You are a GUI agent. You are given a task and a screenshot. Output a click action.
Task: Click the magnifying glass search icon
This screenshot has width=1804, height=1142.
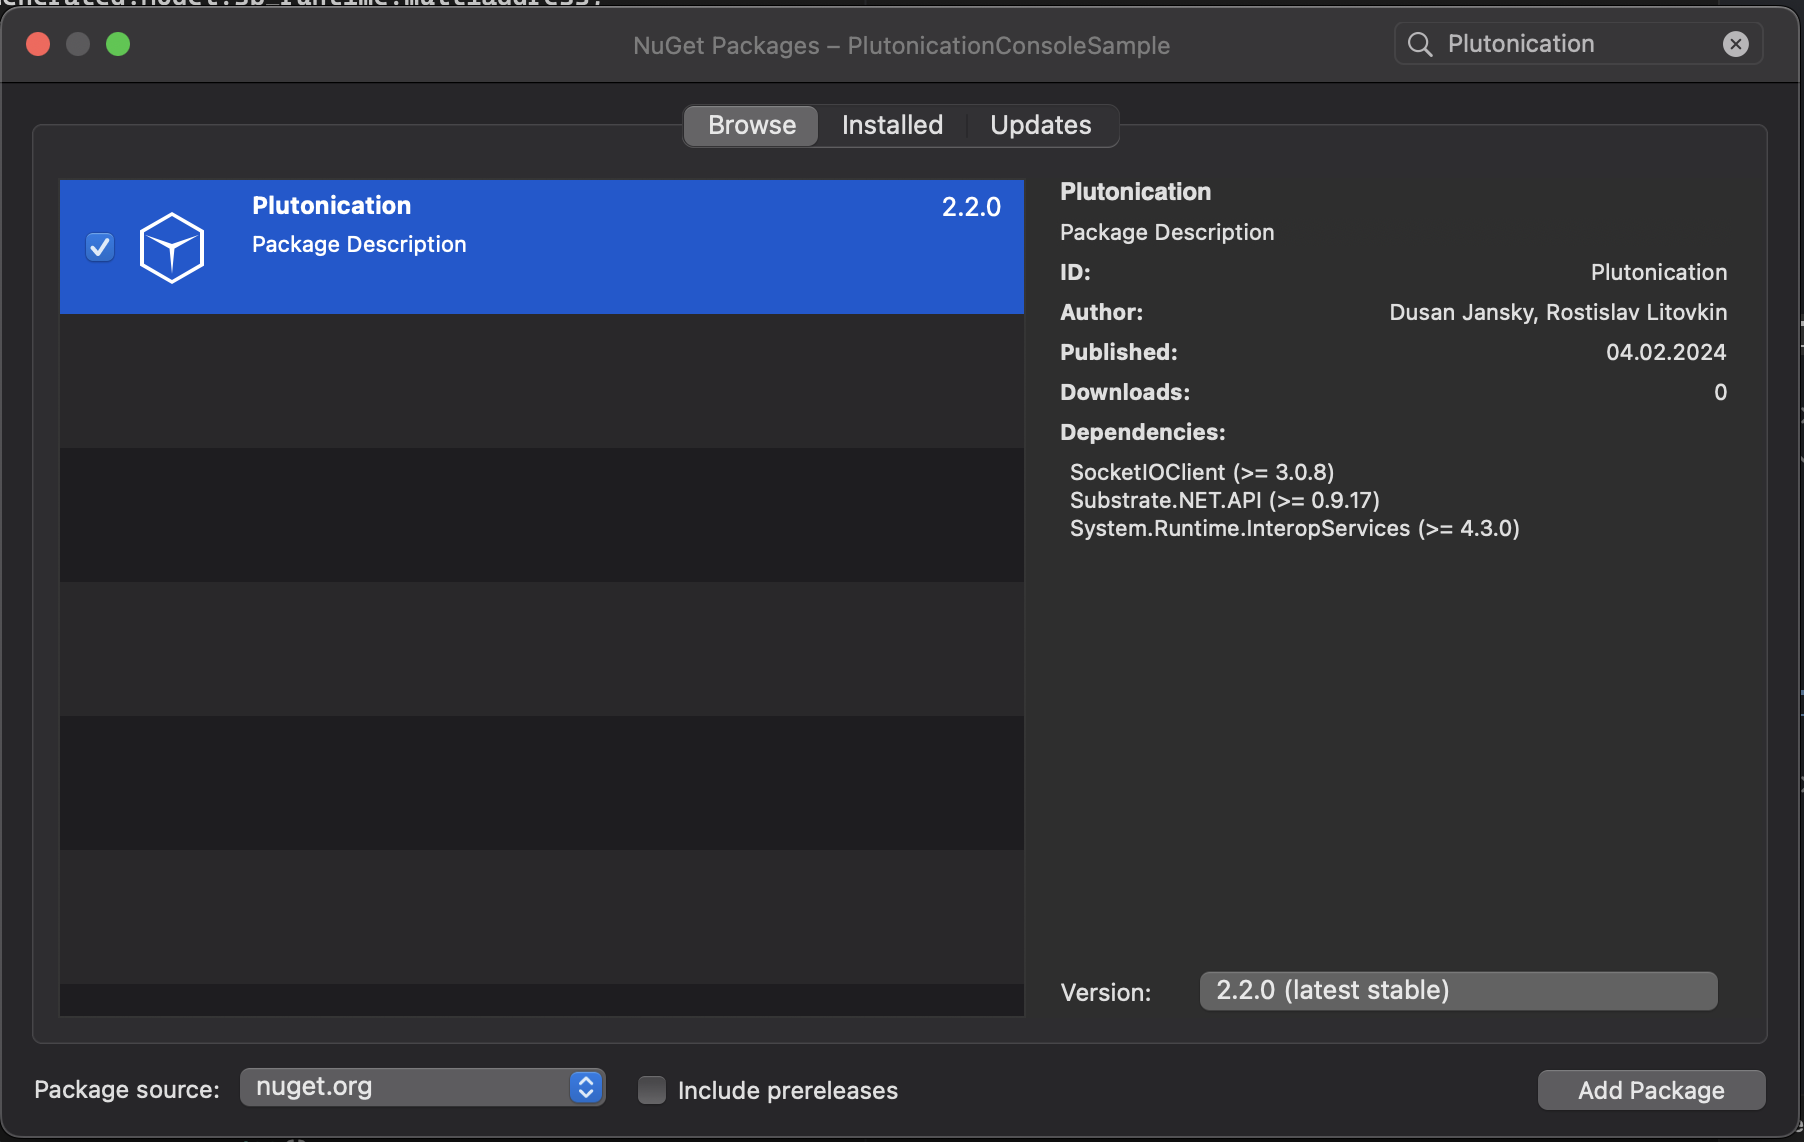pyautogui.click(x=1419, y=44)
